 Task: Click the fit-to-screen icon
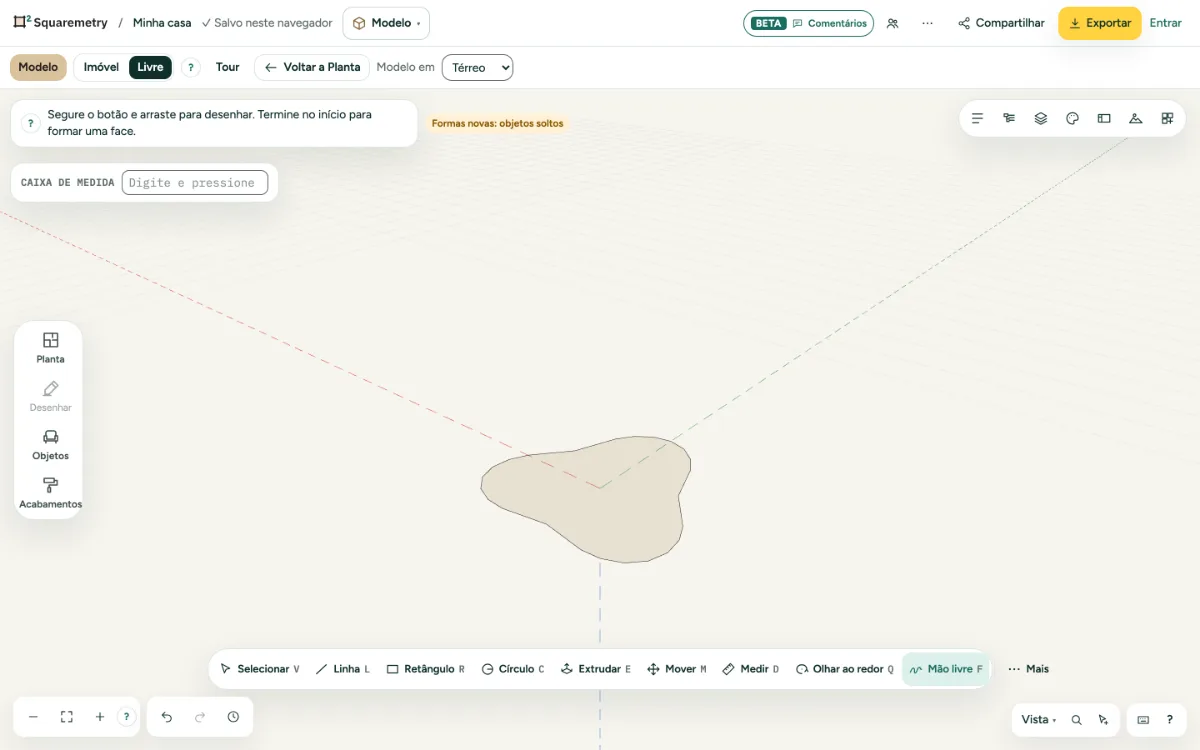coord(67,717)
